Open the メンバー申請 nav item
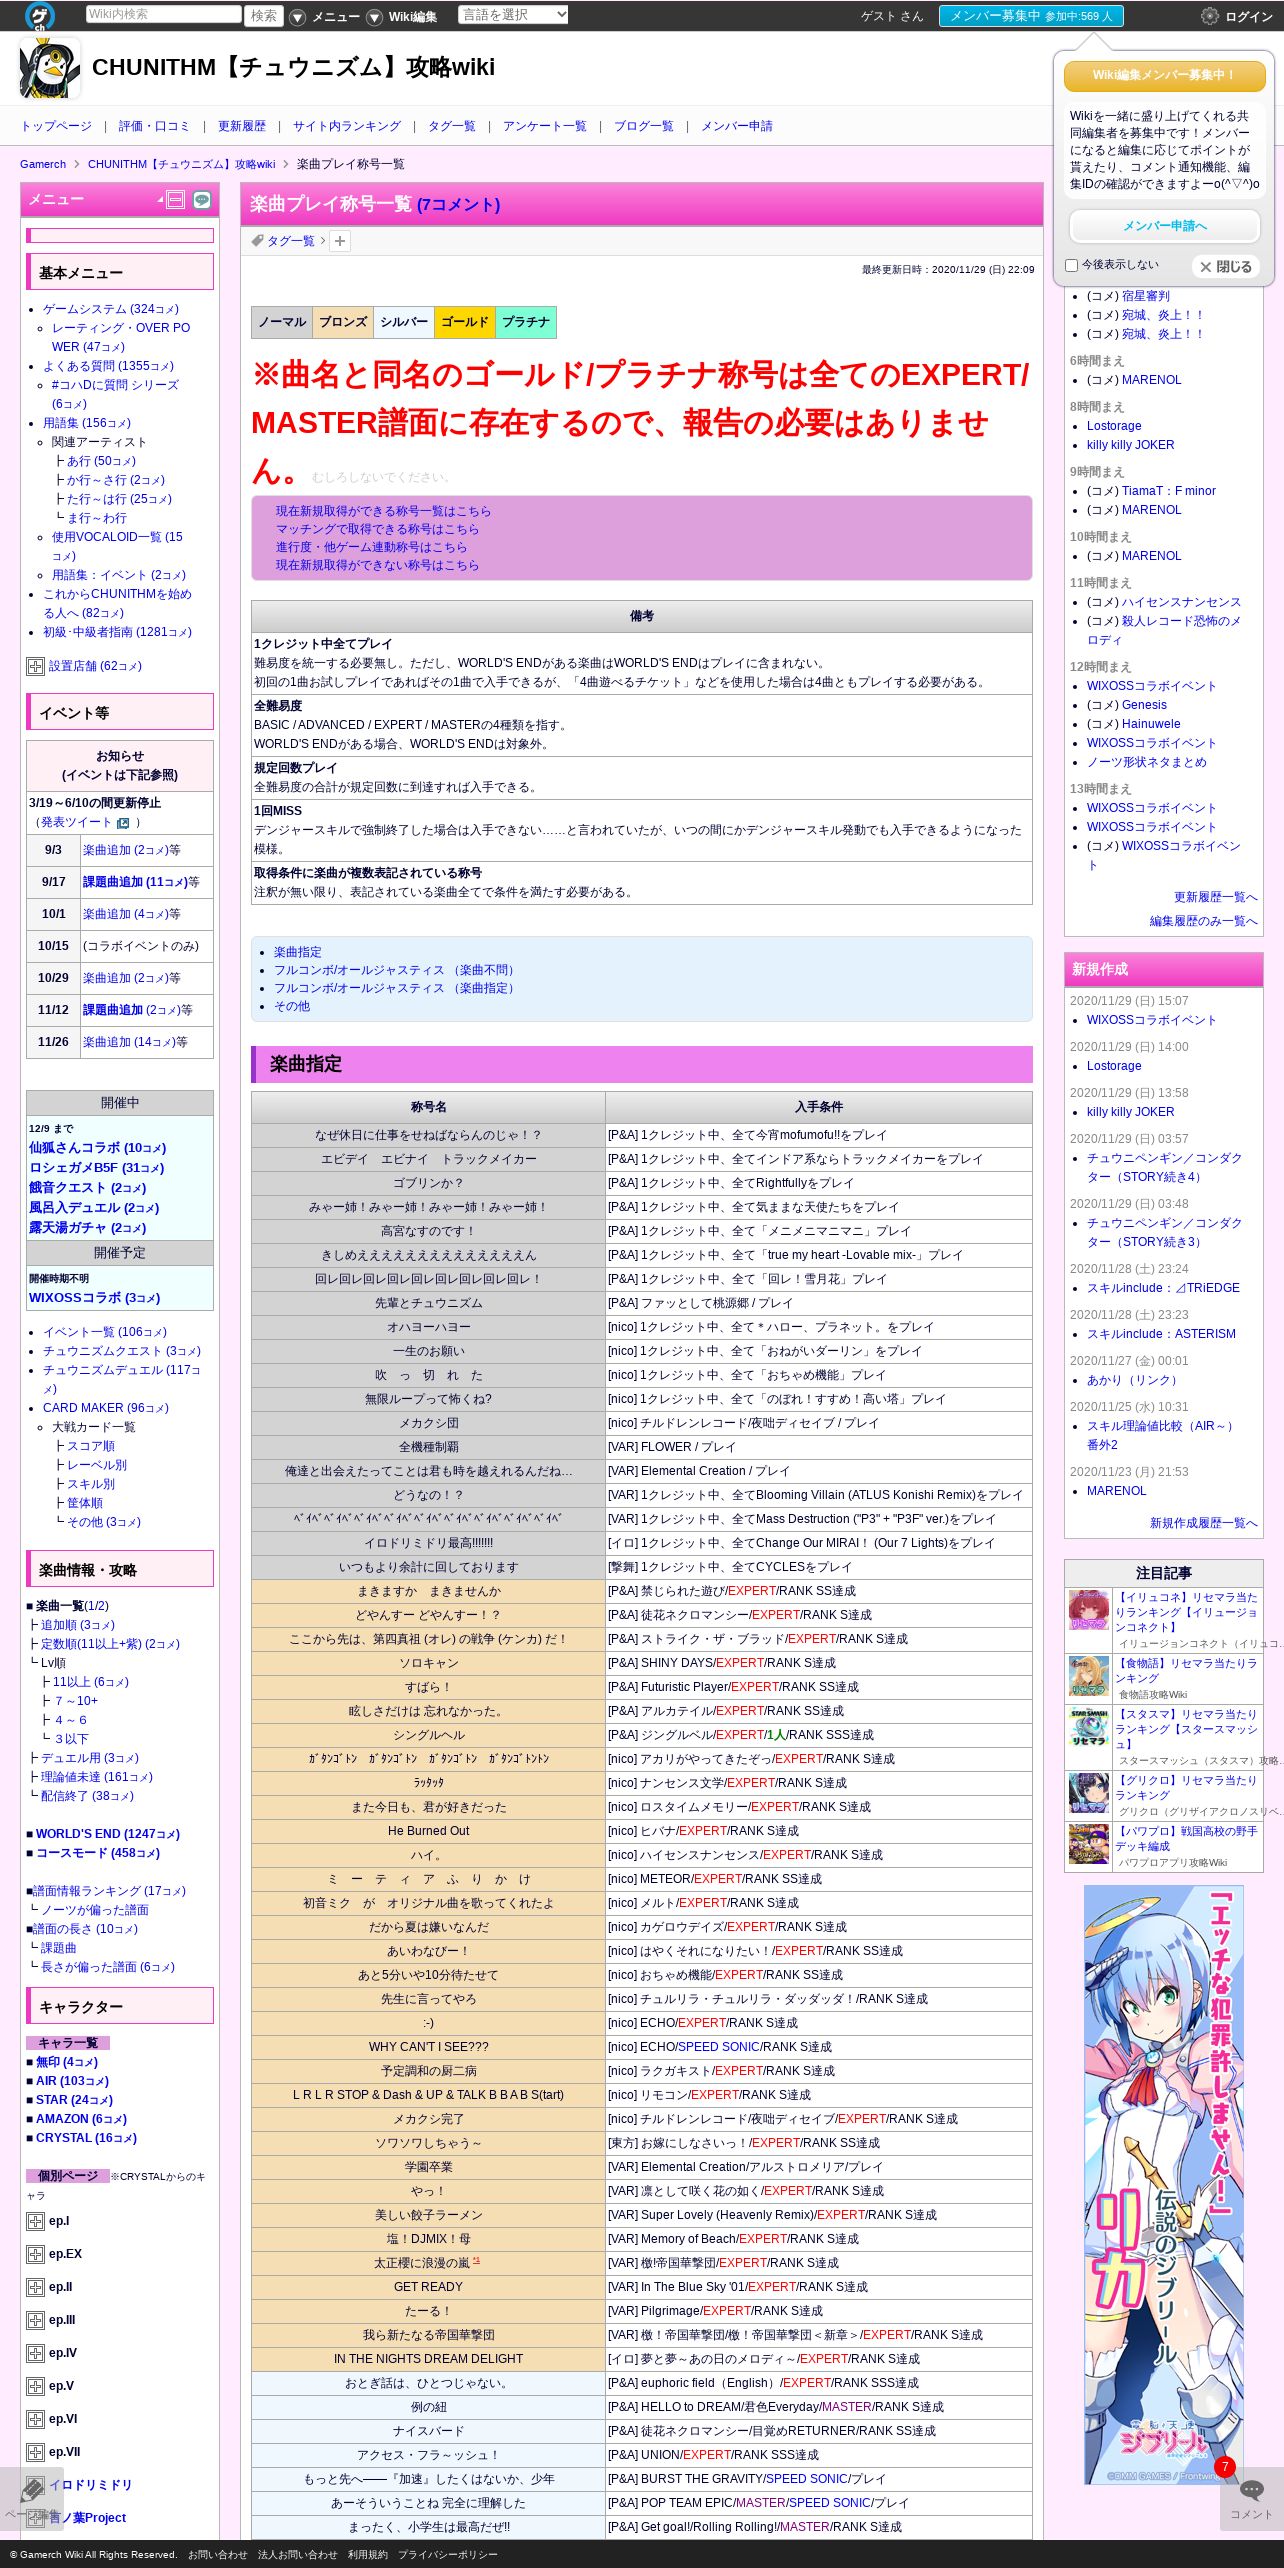The width and height of the screenshot is (1284, 2568). coord(736,126)
